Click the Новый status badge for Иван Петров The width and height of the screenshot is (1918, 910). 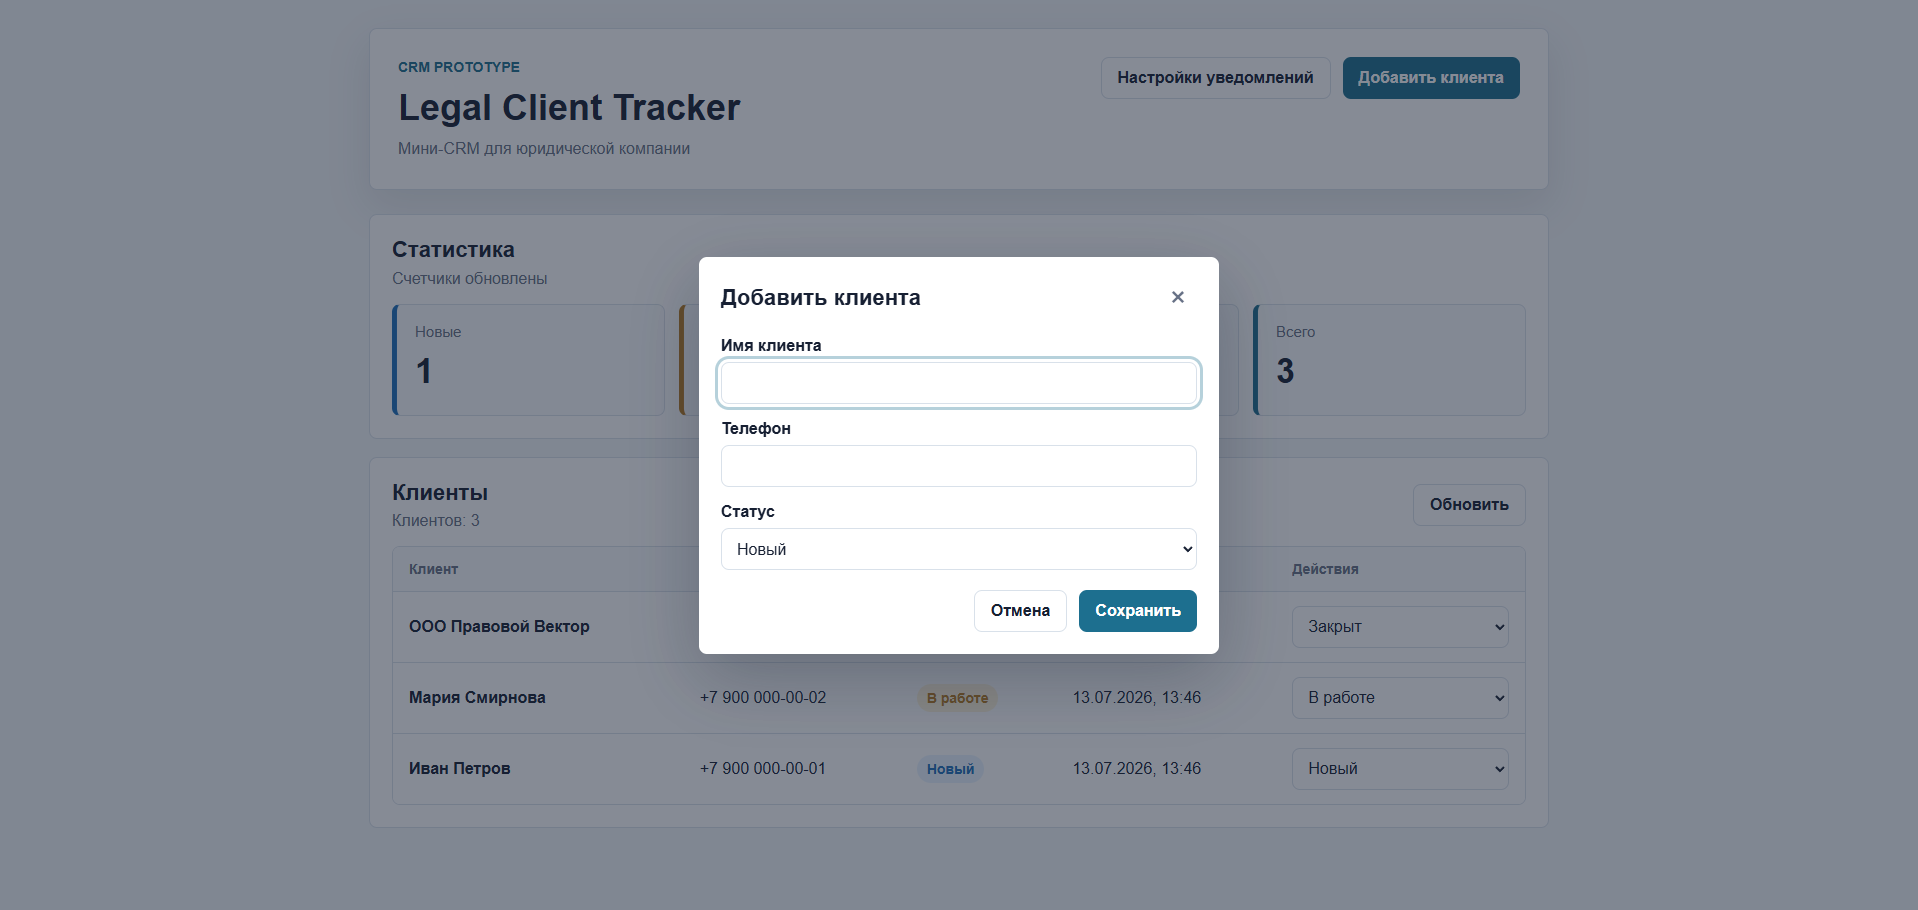[x=950, y=769]
